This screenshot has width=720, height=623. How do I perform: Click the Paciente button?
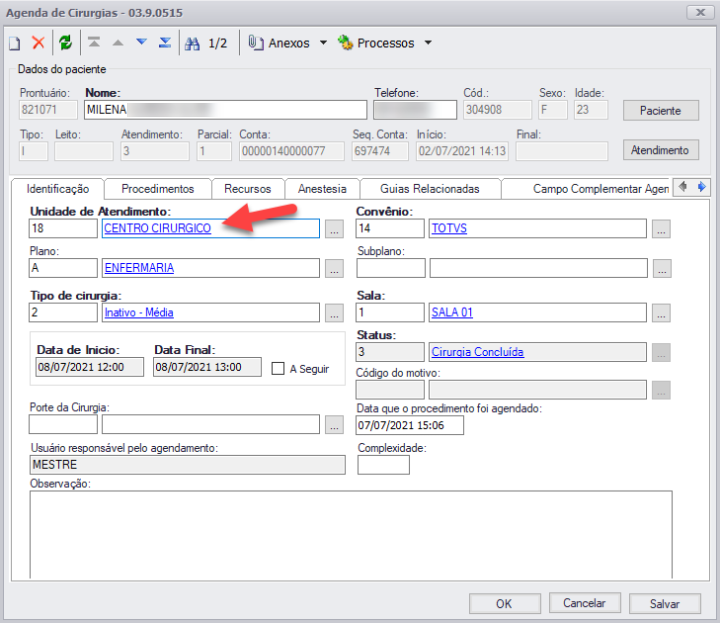pyautogui.click(x=661, y=110)
